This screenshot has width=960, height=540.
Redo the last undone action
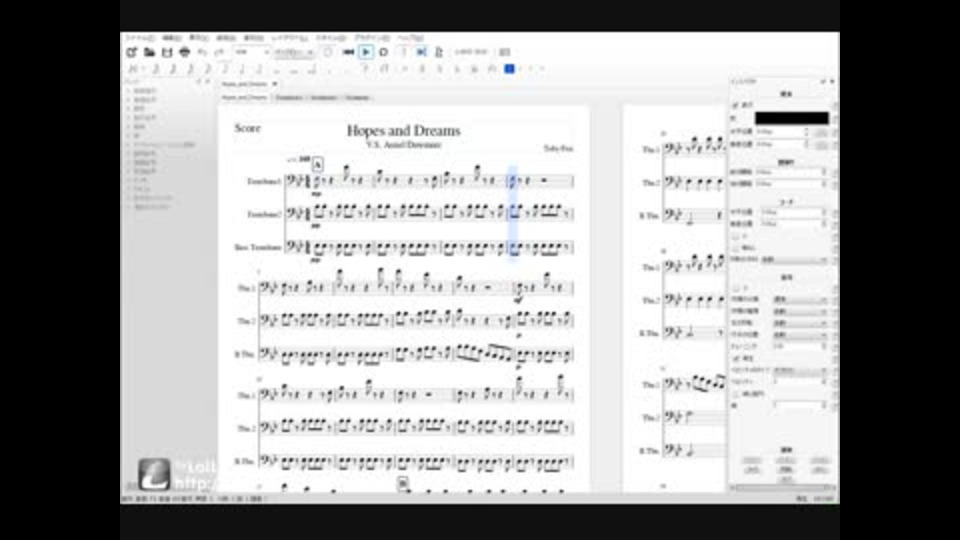point(219,53)
